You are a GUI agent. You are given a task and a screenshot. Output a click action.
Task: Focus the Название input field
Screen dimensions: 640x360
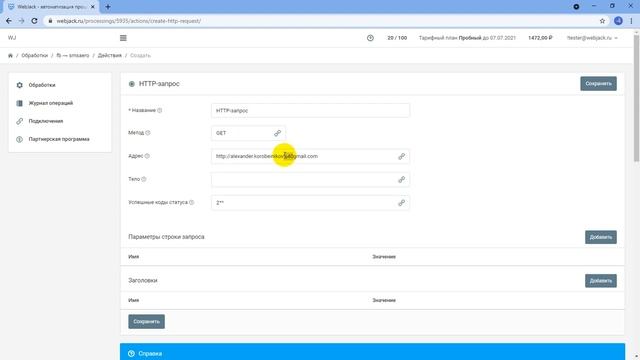tap(310, 111)
